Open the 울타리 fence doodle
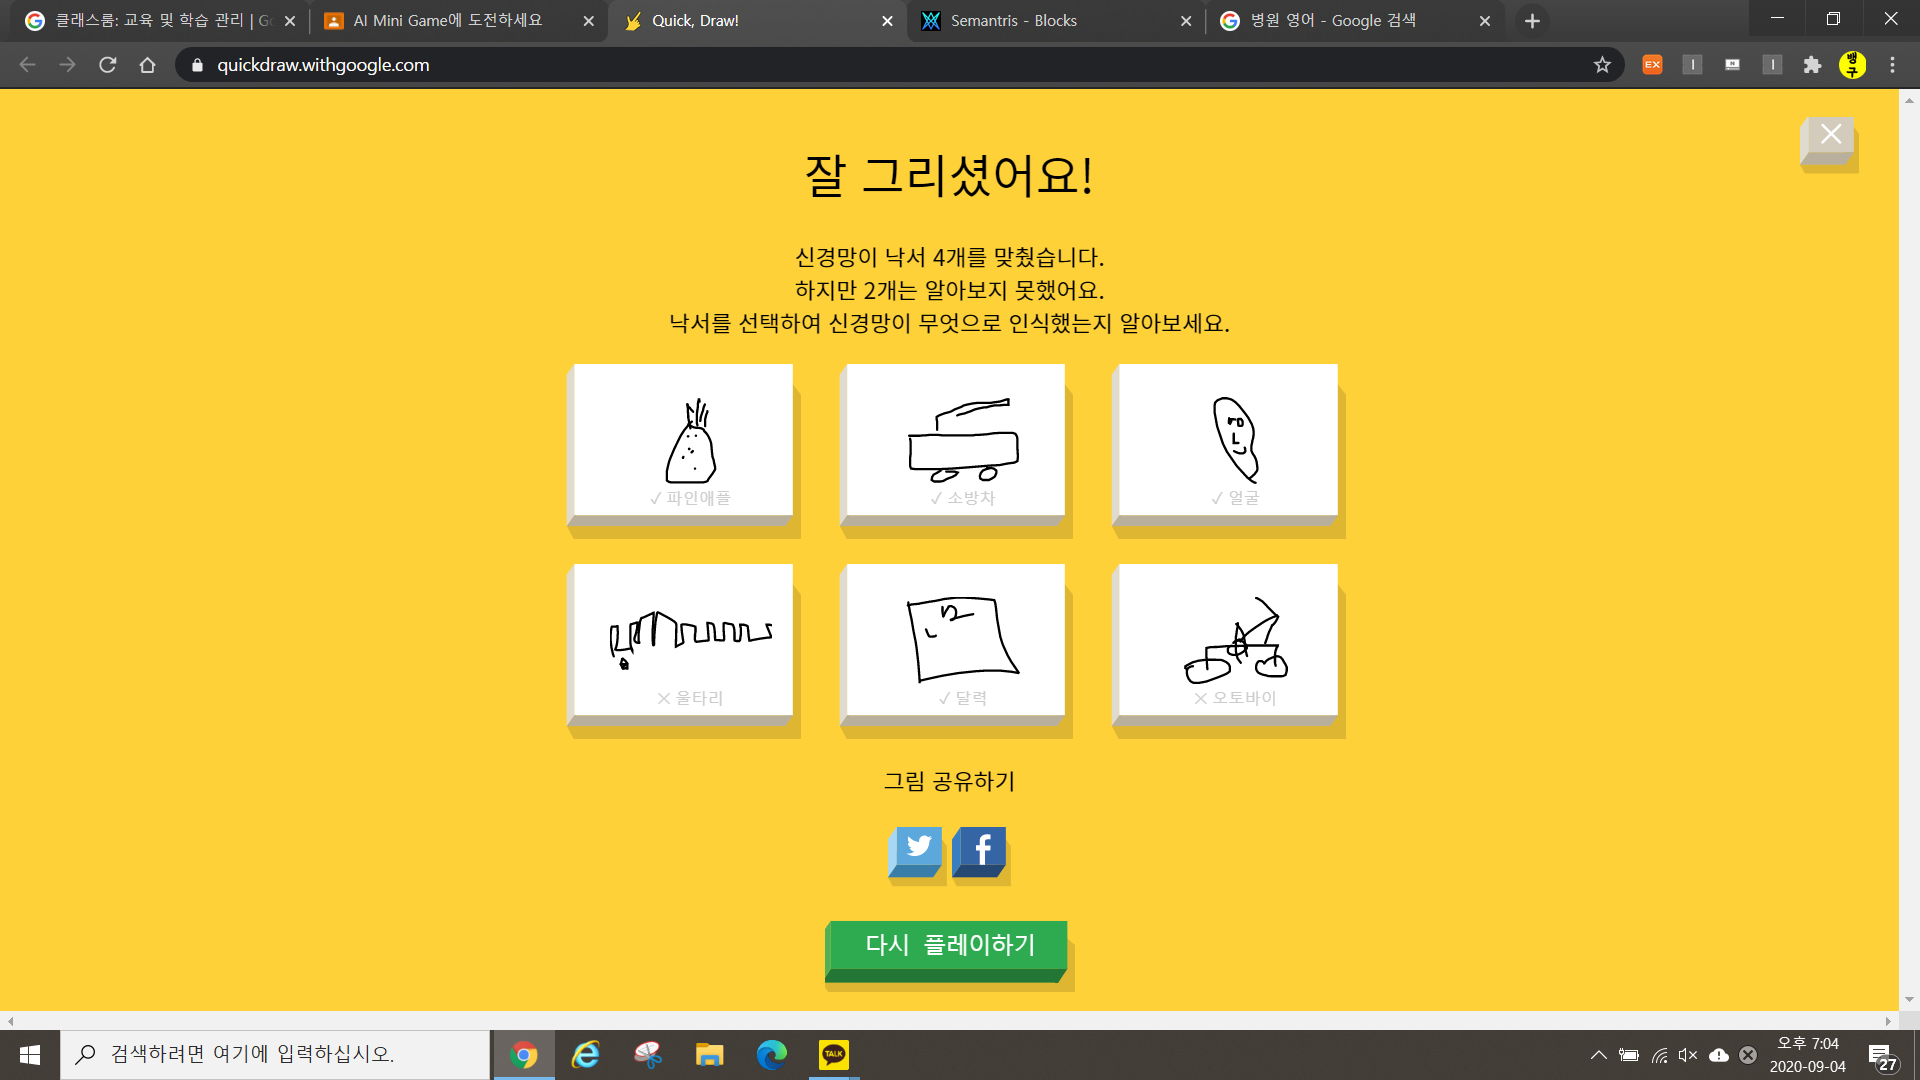The image size is (1920, 1080). point(684,641)
